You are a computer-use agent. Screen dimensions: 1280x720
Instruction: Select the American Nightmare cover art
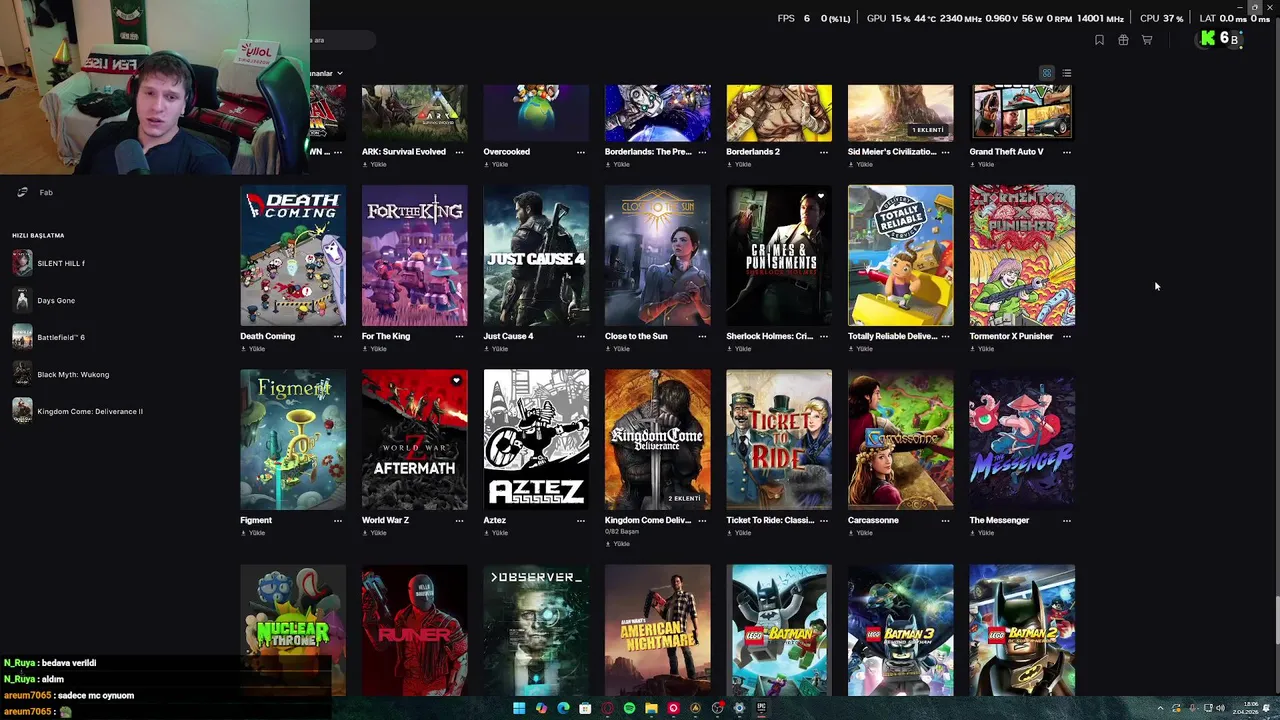pos(657,630)
